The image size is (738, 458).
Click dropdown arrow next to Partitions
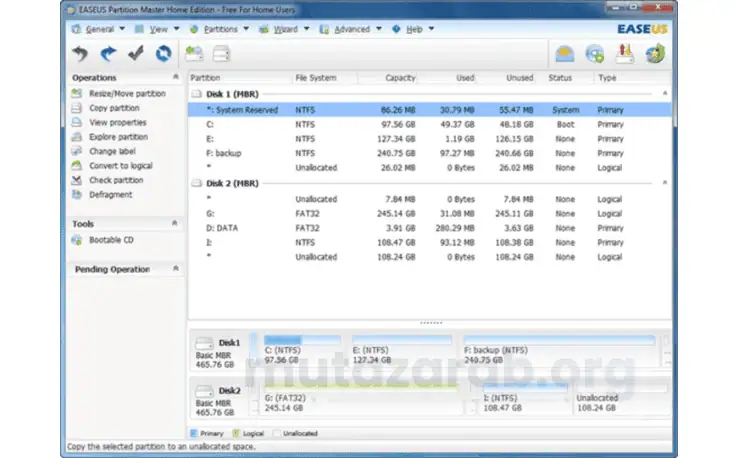[x=246, y=29]
